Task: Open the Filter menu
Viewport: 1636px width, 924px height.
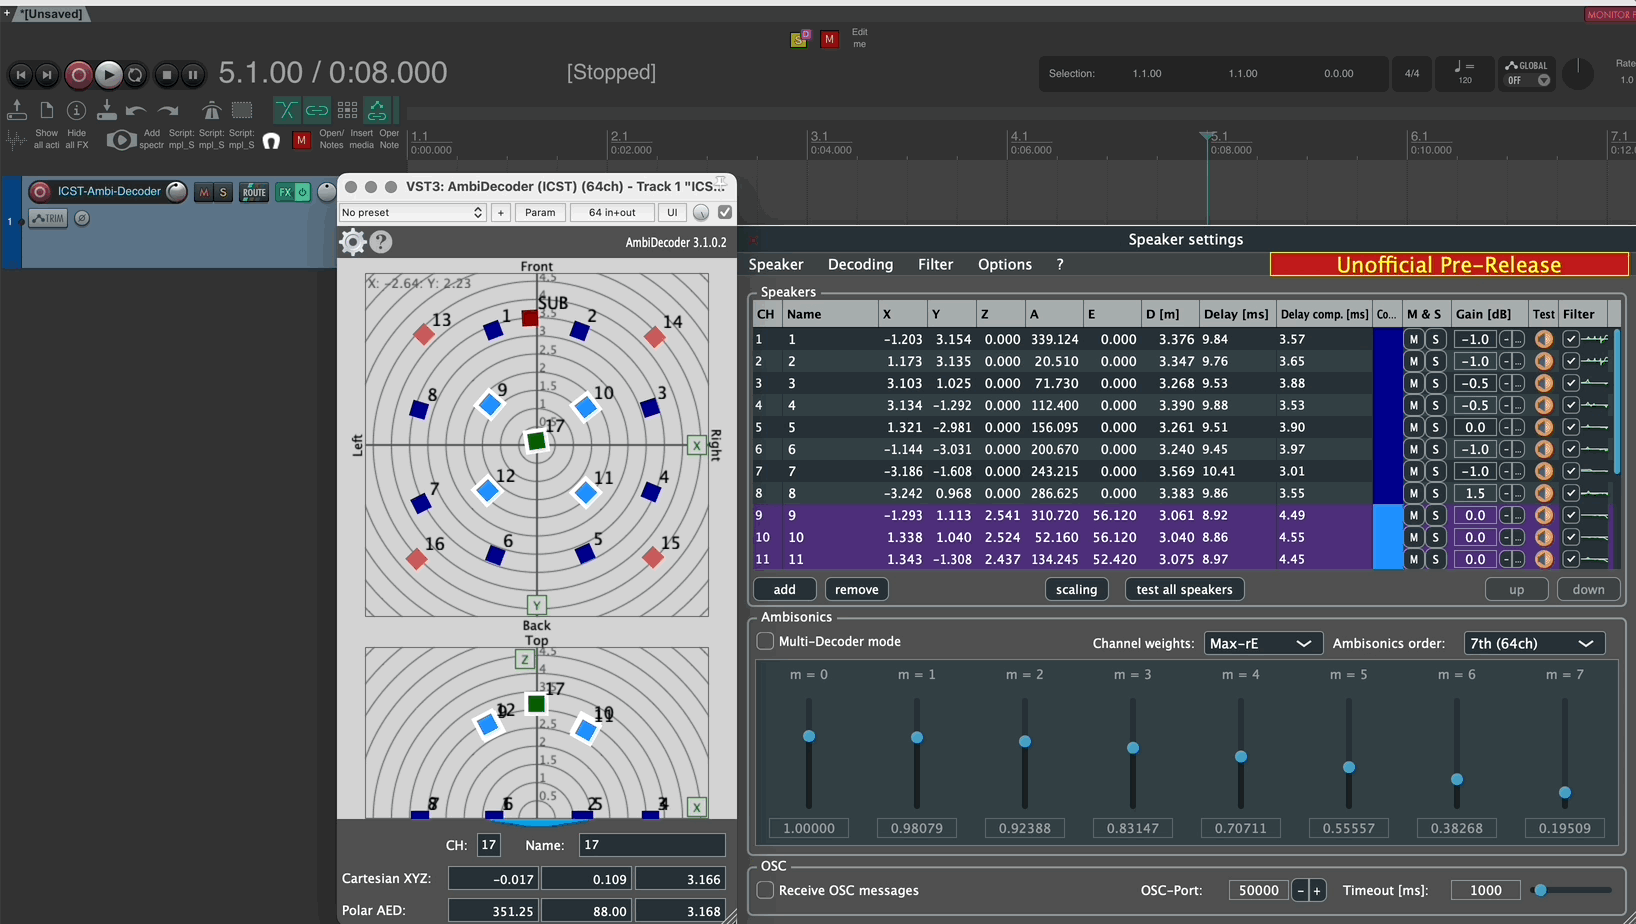Action: [x=935, y=265]
